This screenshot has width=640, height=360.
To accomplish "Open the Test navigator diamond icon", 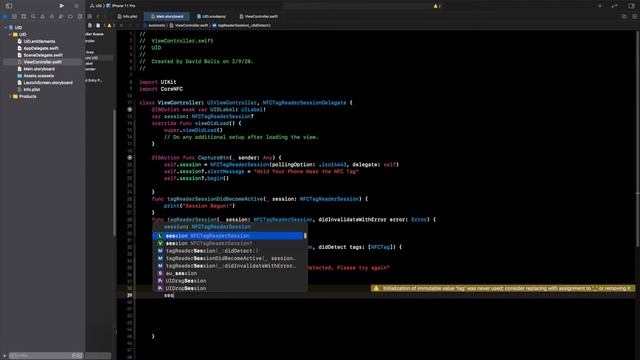I will point(52,16).
